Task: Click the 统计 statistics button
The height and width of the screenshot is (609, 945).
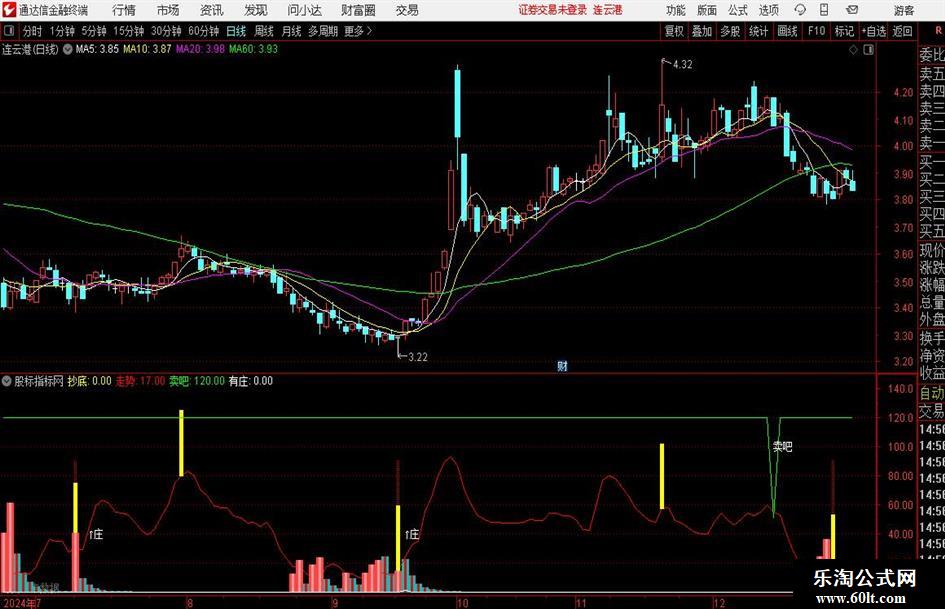Action: coord(758,31)
